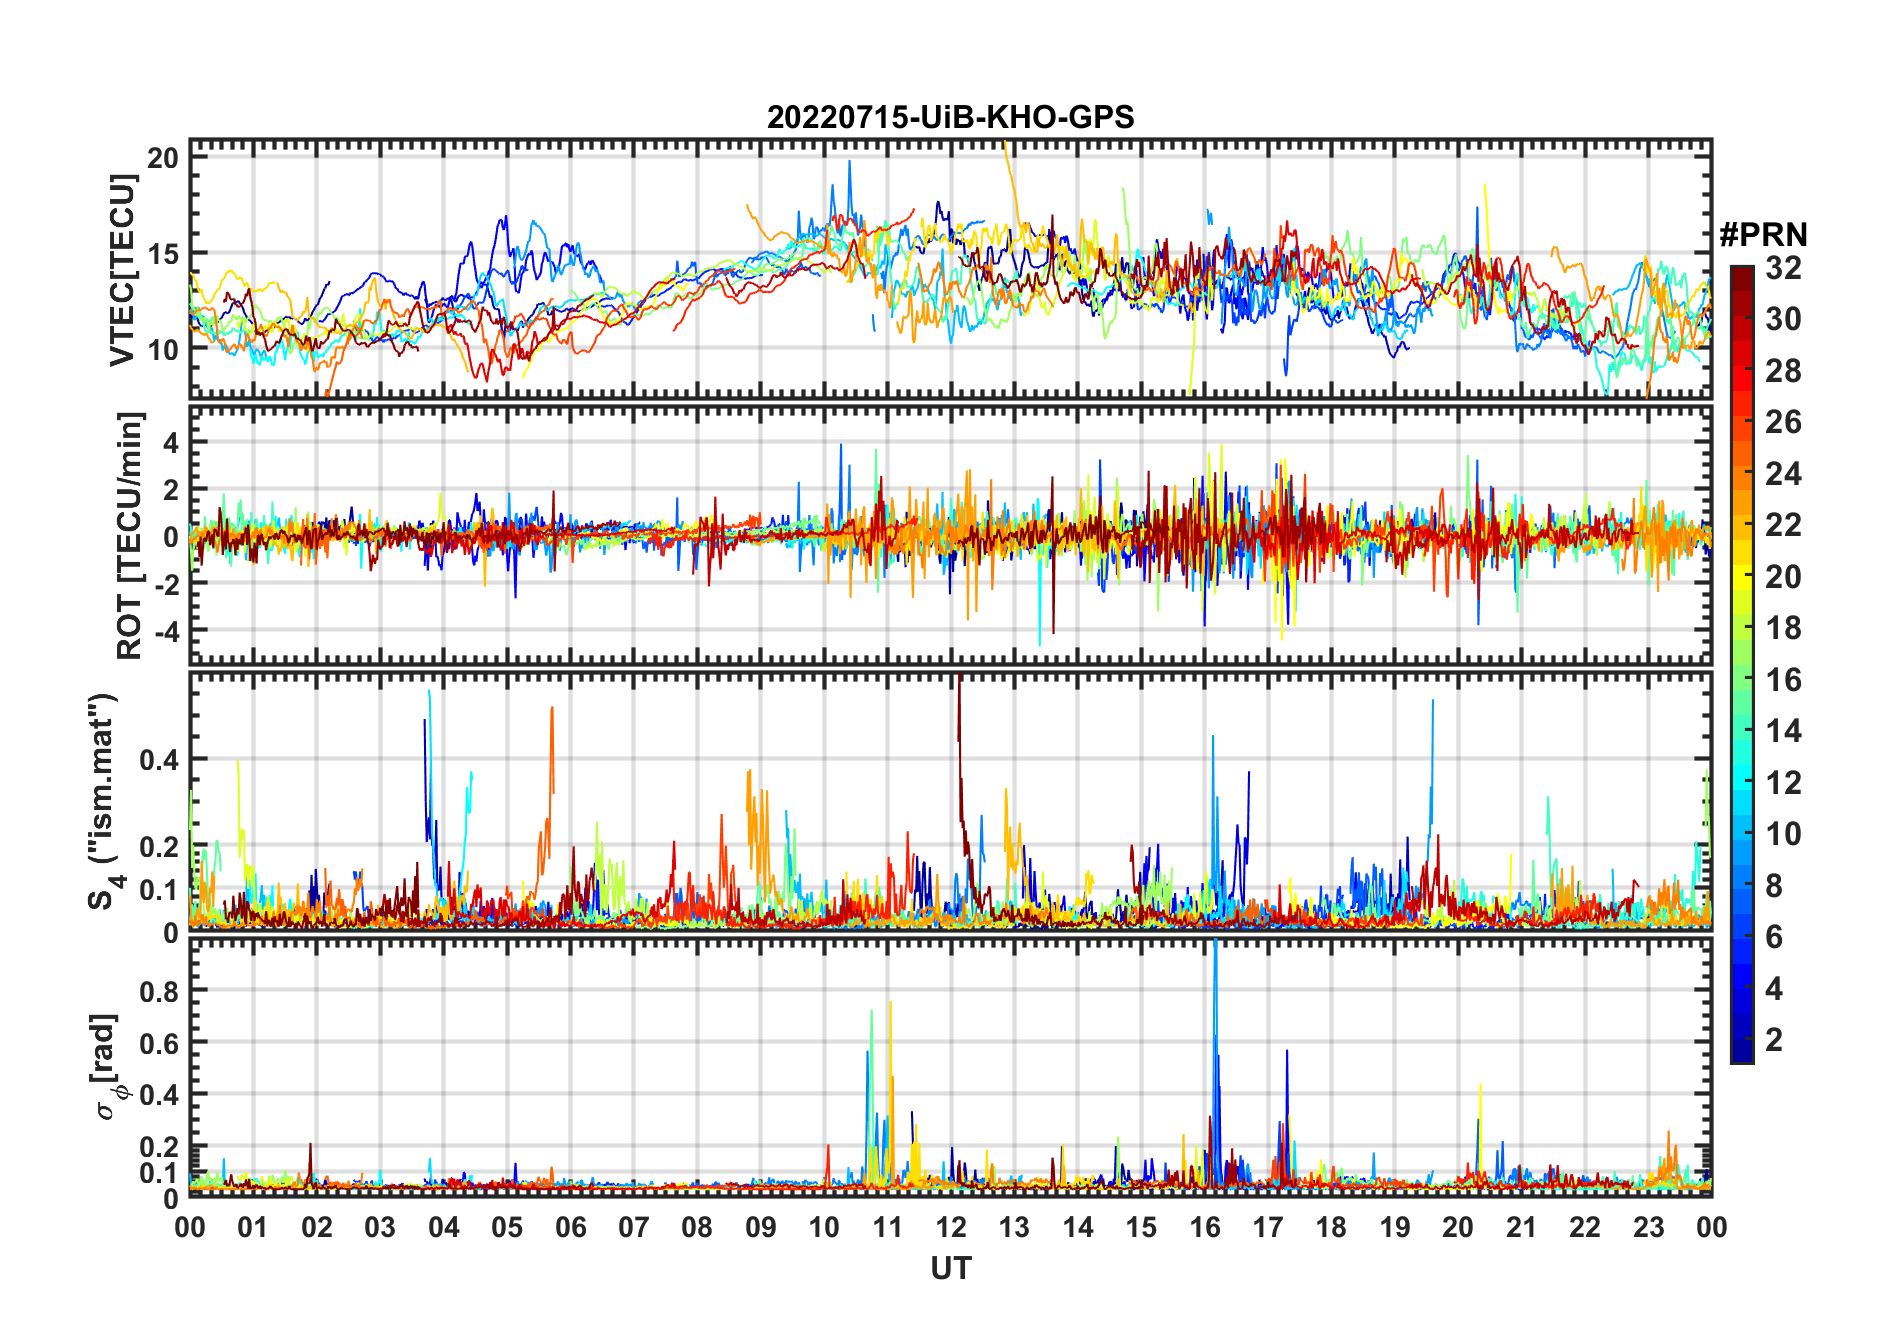
Task: Click x-axis tick label 21
Action: pos(1521,1227)
